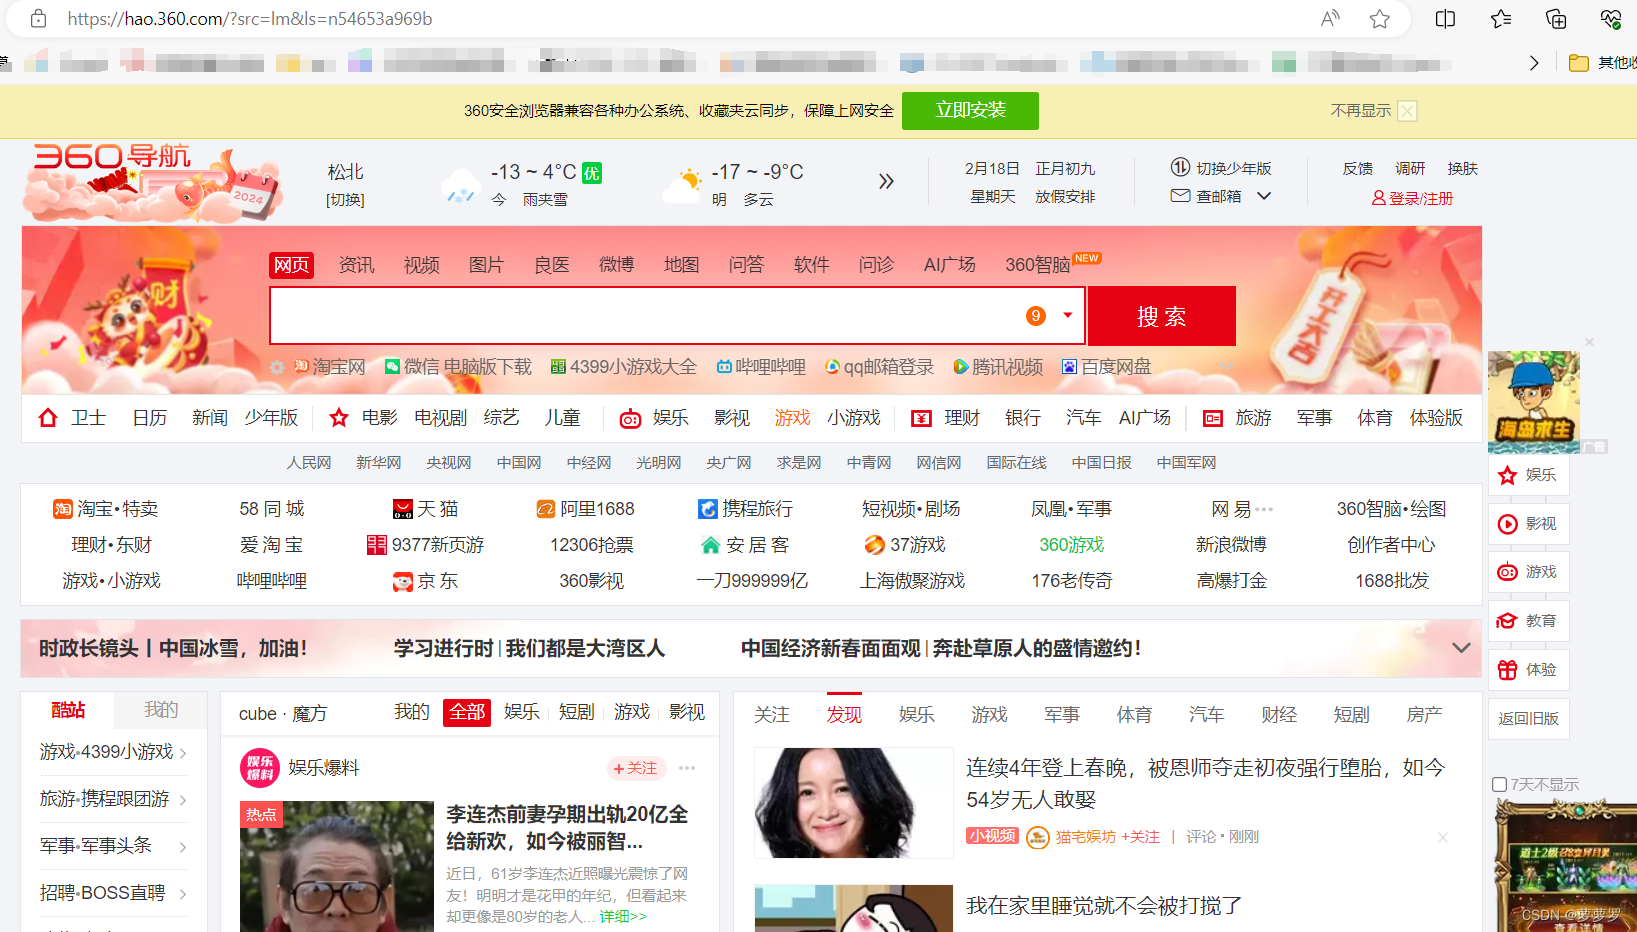This screenshot has height=932, width=1637.
Task: Open split screen browser icon
Action: [1445, 18]
